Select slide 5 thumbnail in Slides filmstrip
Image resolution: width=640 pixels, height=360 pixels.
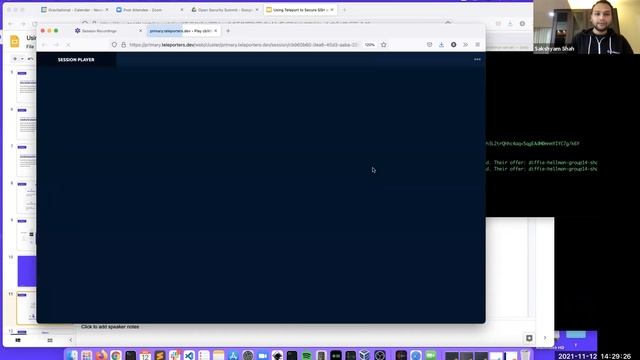(x=27, y=87)
